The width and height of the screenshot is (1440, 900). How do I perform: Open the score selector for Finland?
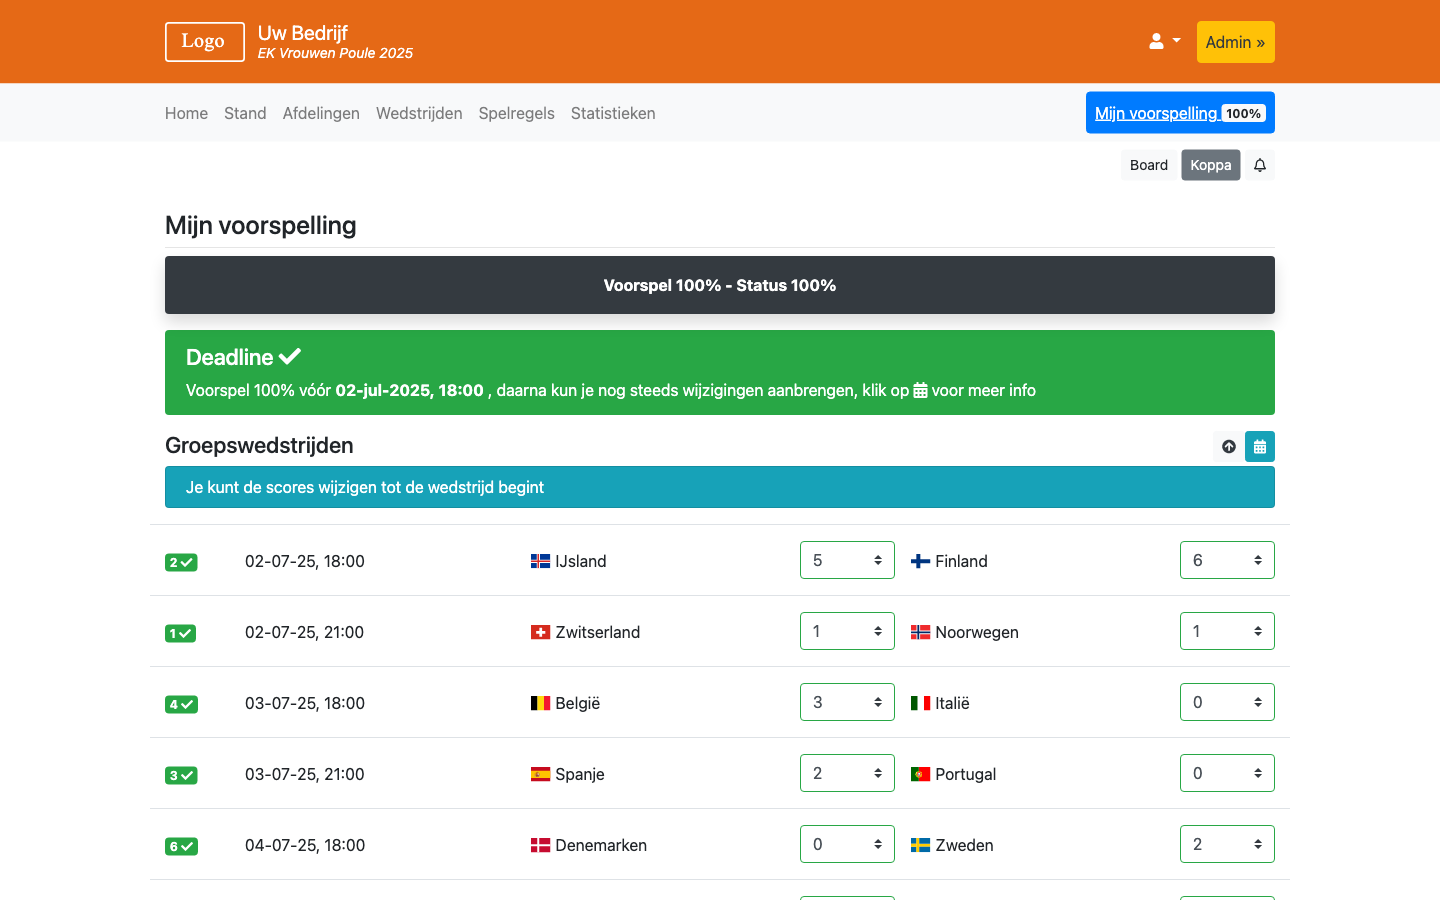coord(1227,560)
